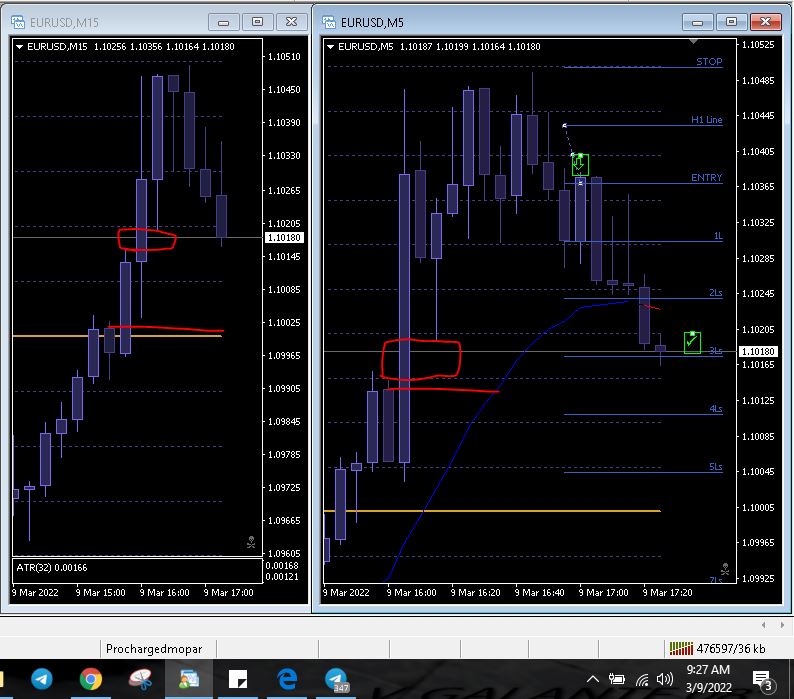Screen dimensions: 794x699
Task: Click the H1 Line label
Action: click(706, 120)
